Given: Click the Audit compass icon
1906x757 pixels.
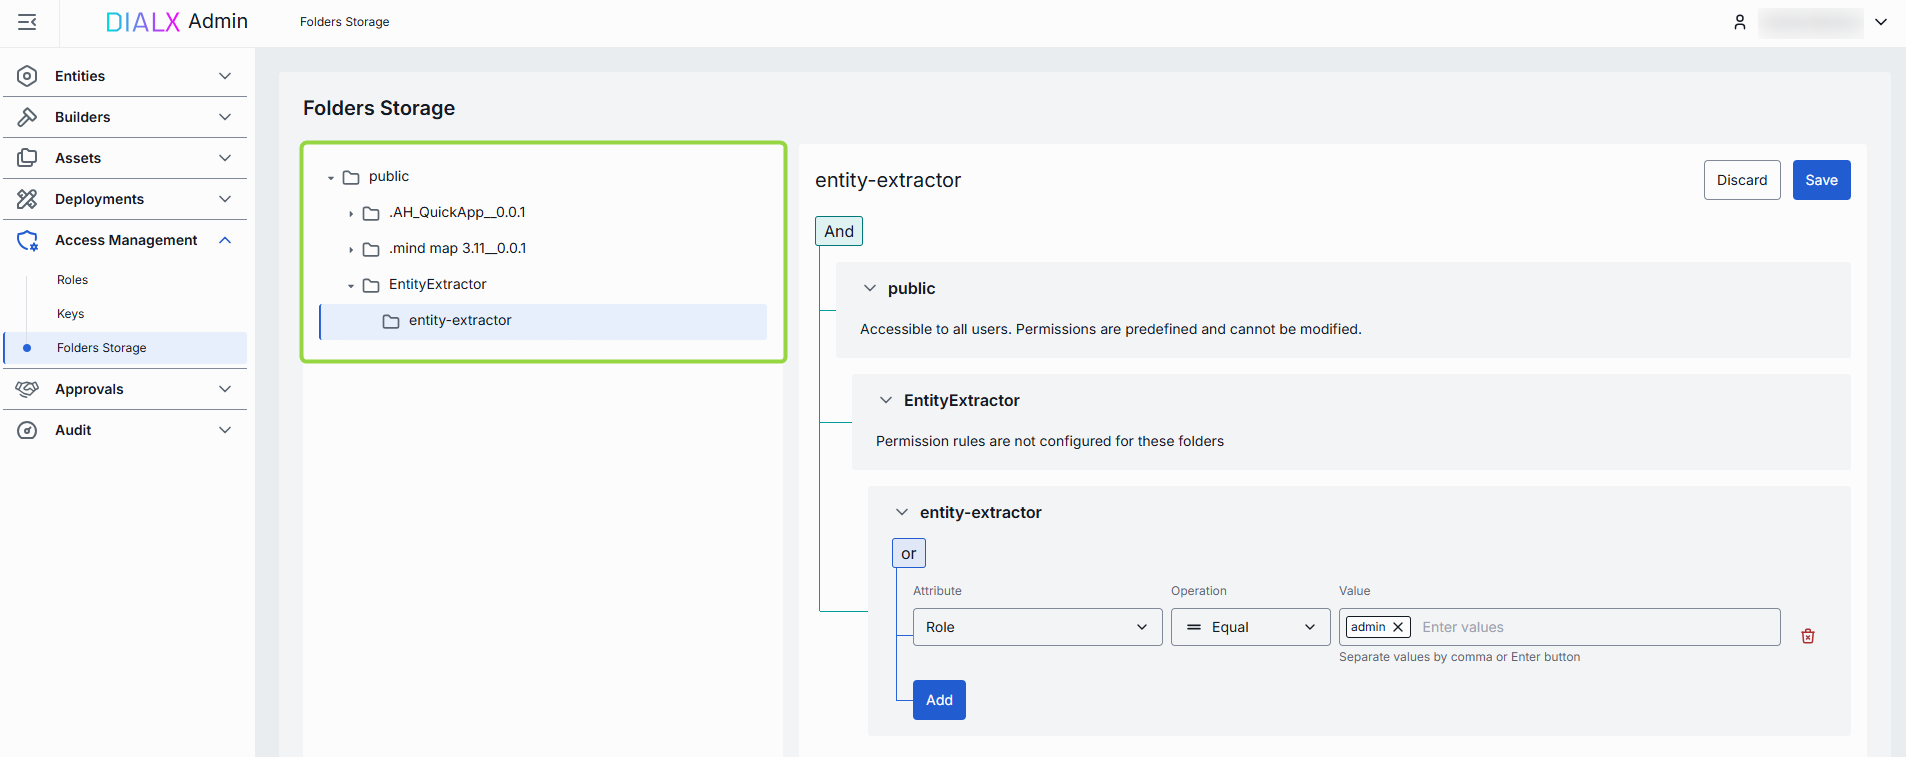Looking at the screenshot, I should [27, 430].
